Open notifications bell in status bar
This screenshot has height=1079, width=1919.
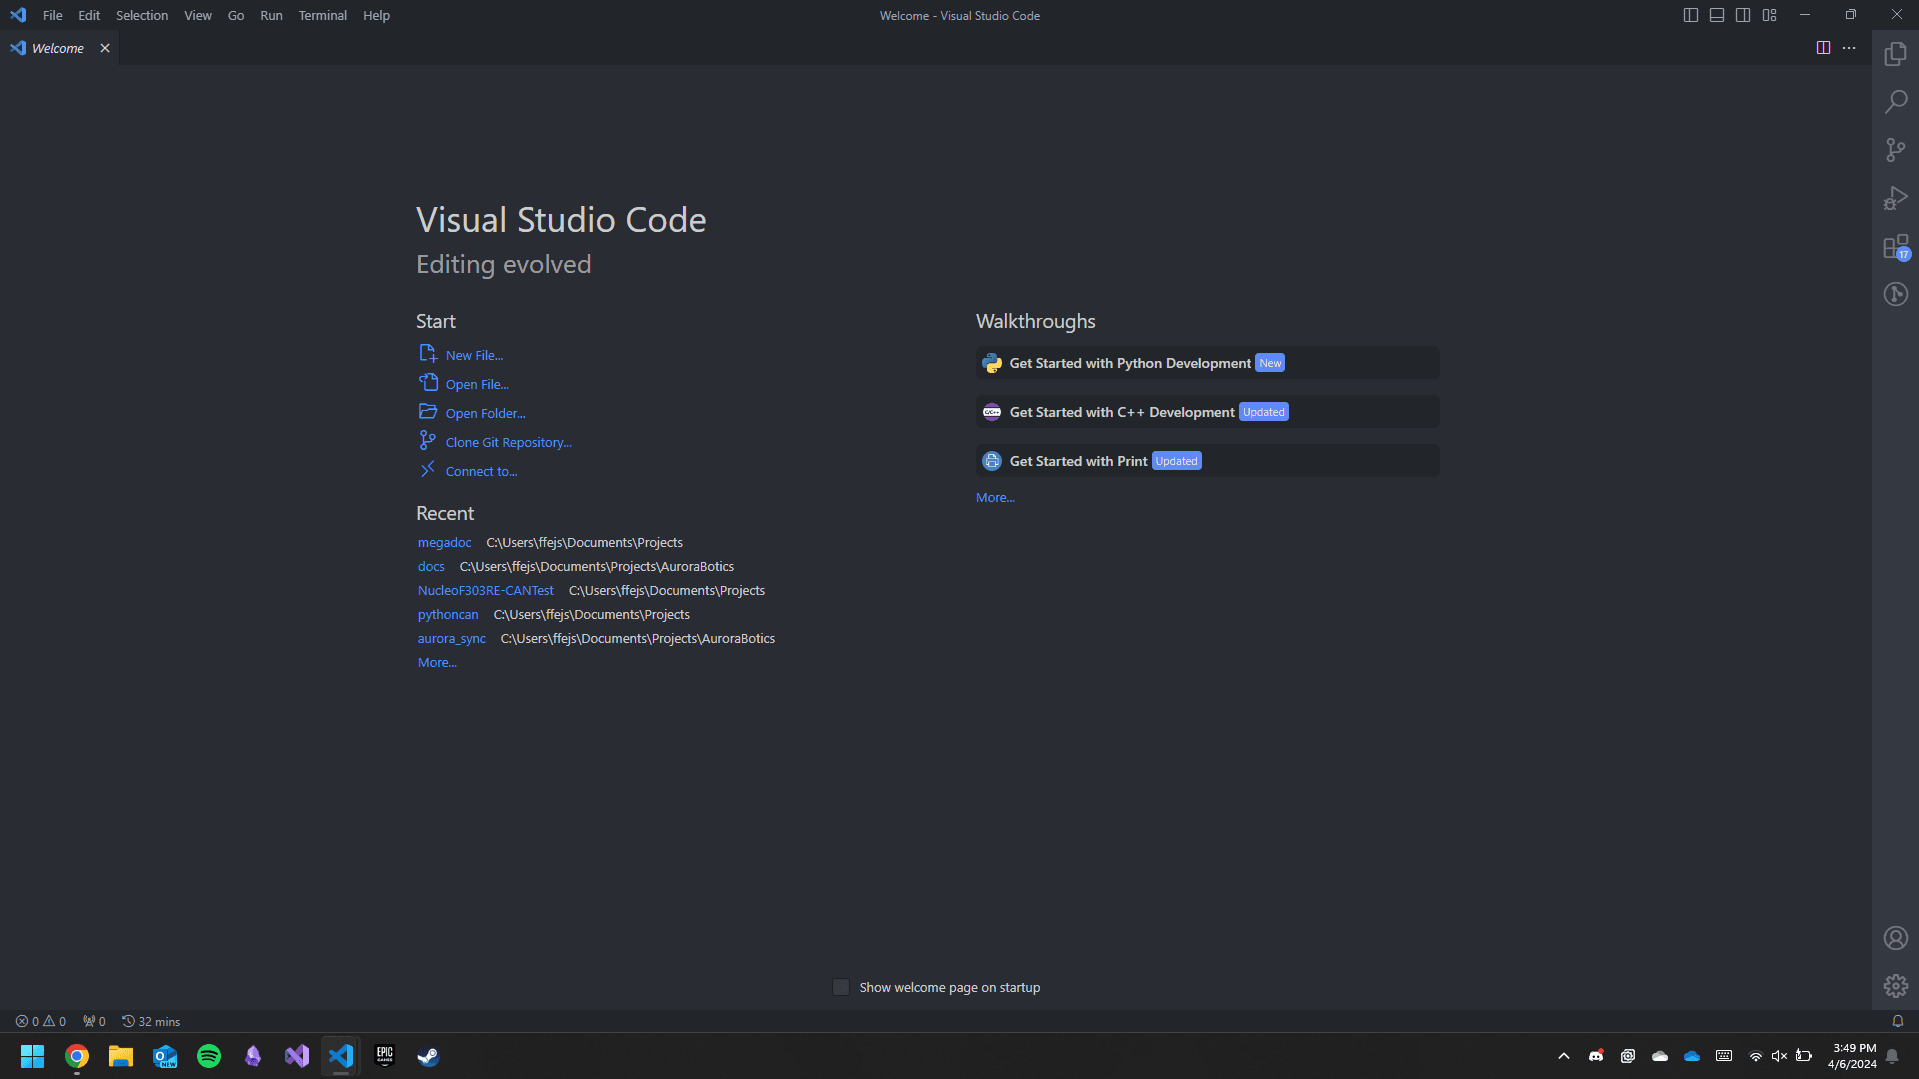point(1897,1021)
